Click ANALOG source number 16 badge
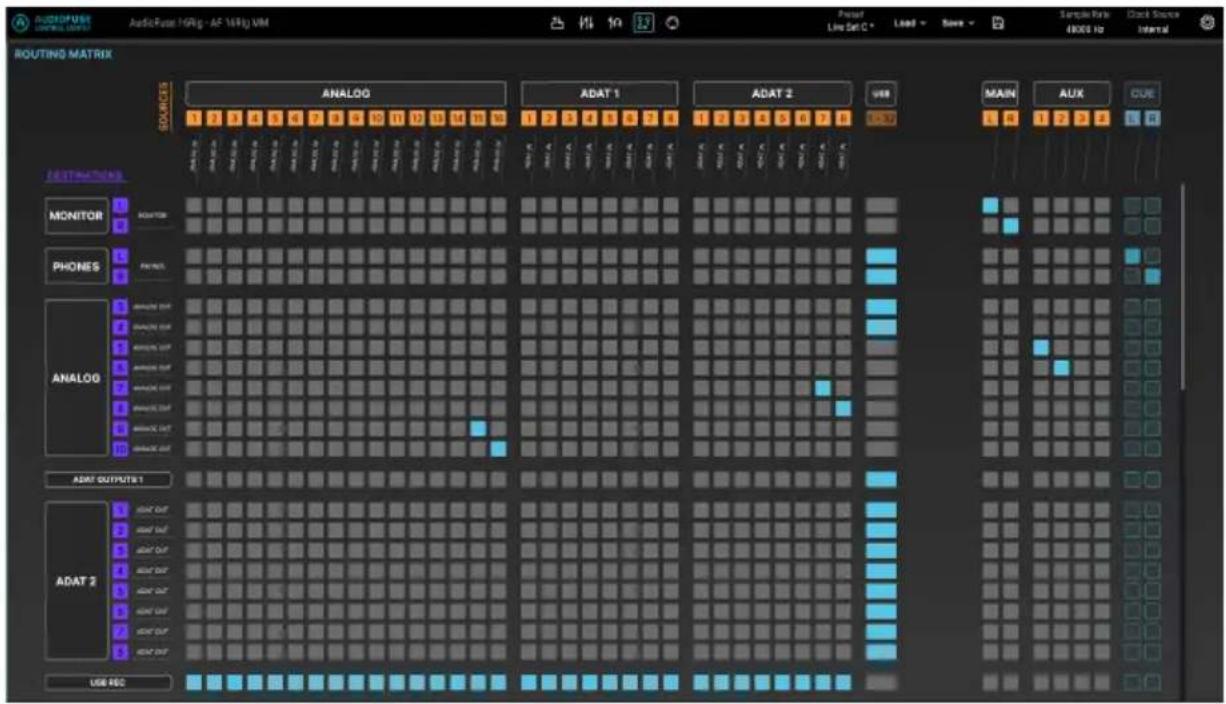The image size is (1226, 704). click(498, 119)
